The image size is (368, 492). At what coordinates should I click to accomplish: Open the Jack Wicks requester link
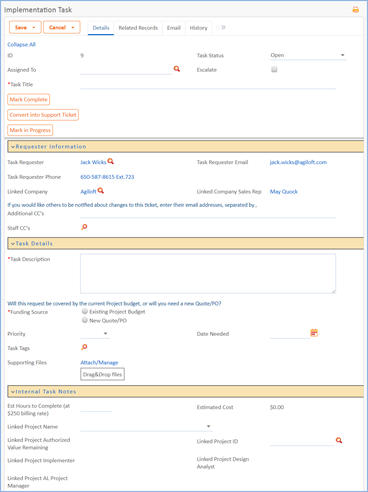[x=93, y=162]
